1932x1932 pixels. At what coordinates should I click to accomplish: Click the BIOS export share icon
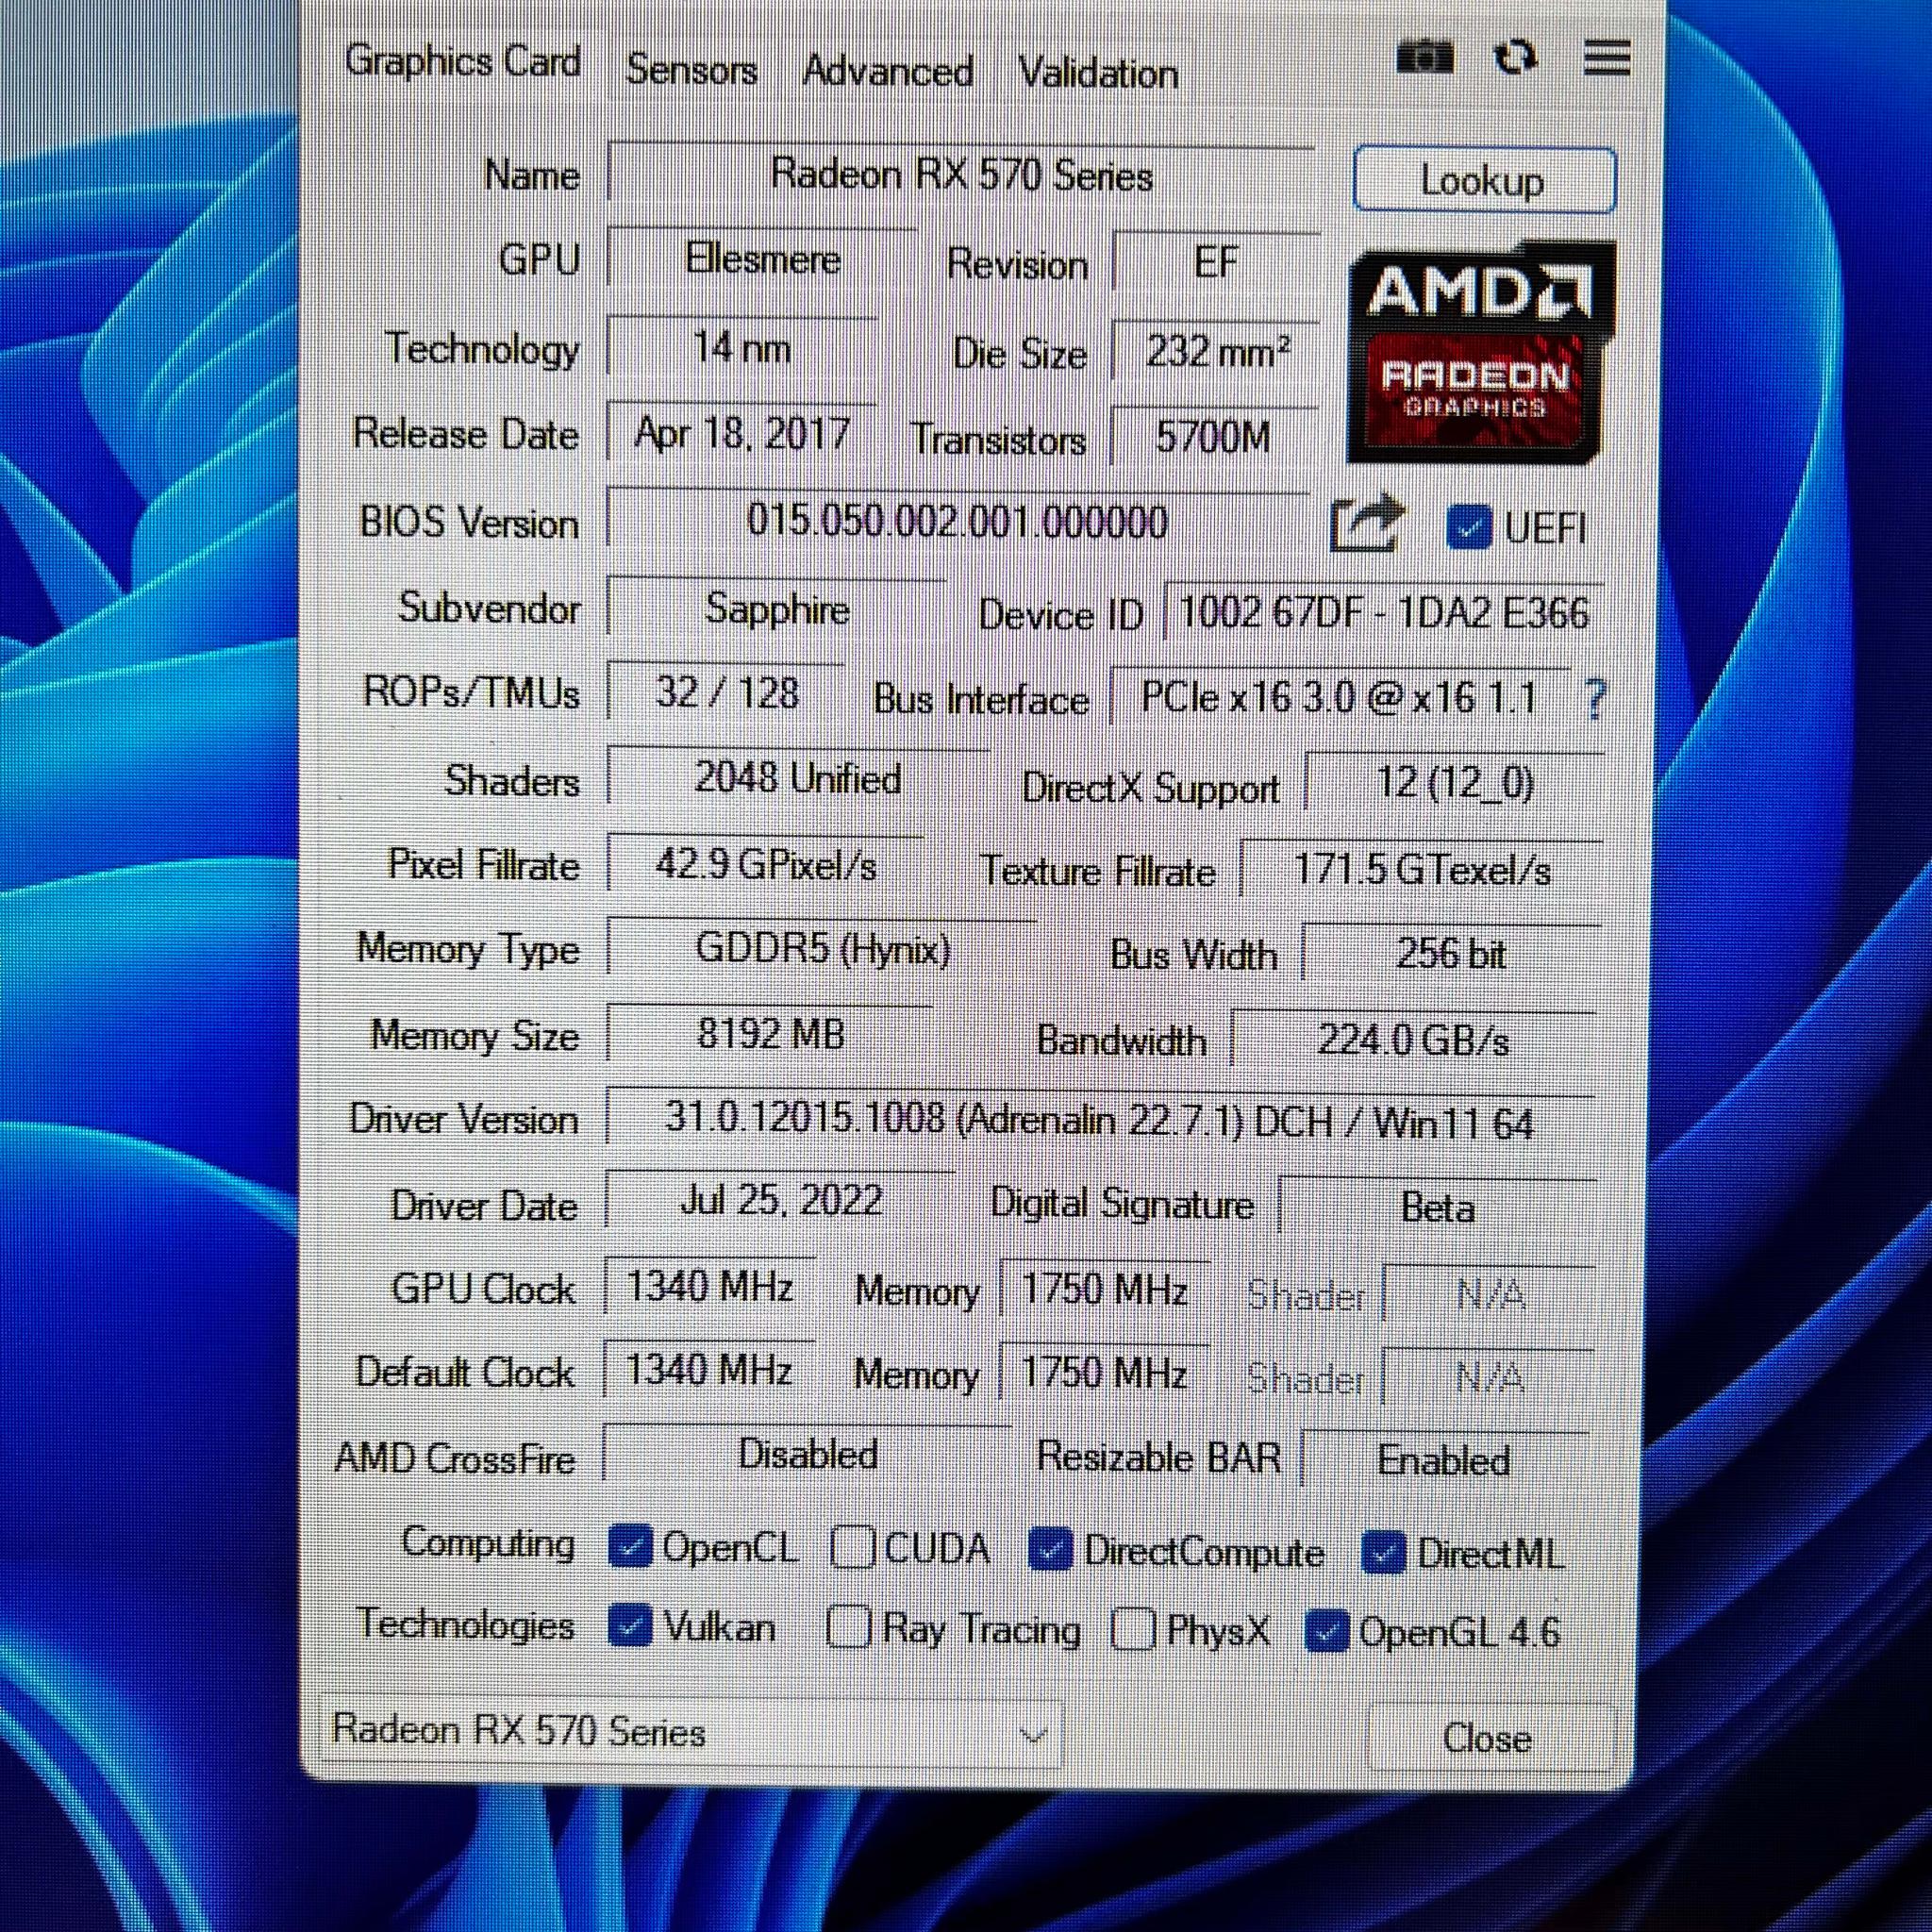point(1367,523)
